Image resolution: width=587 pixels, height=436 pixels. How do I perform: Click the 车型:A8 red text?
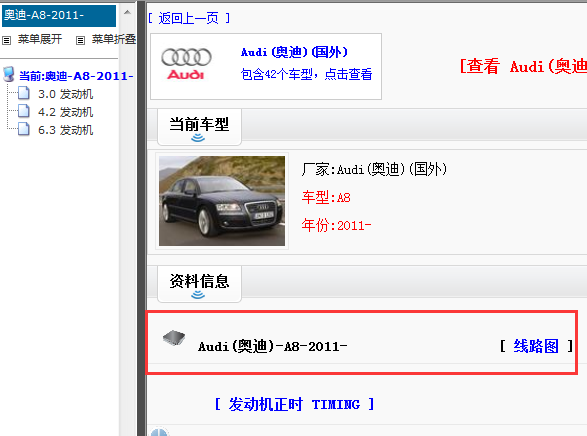(326, 197)
